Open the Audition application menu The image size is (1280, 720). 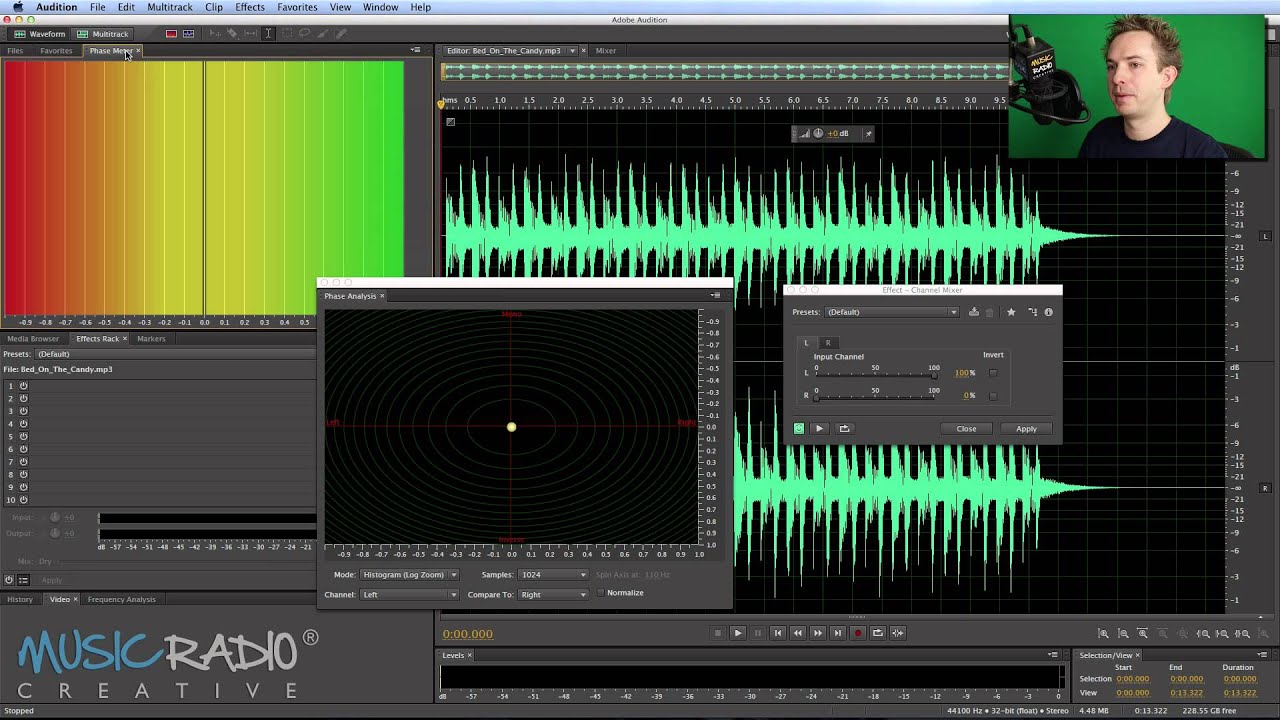[56, 7]
